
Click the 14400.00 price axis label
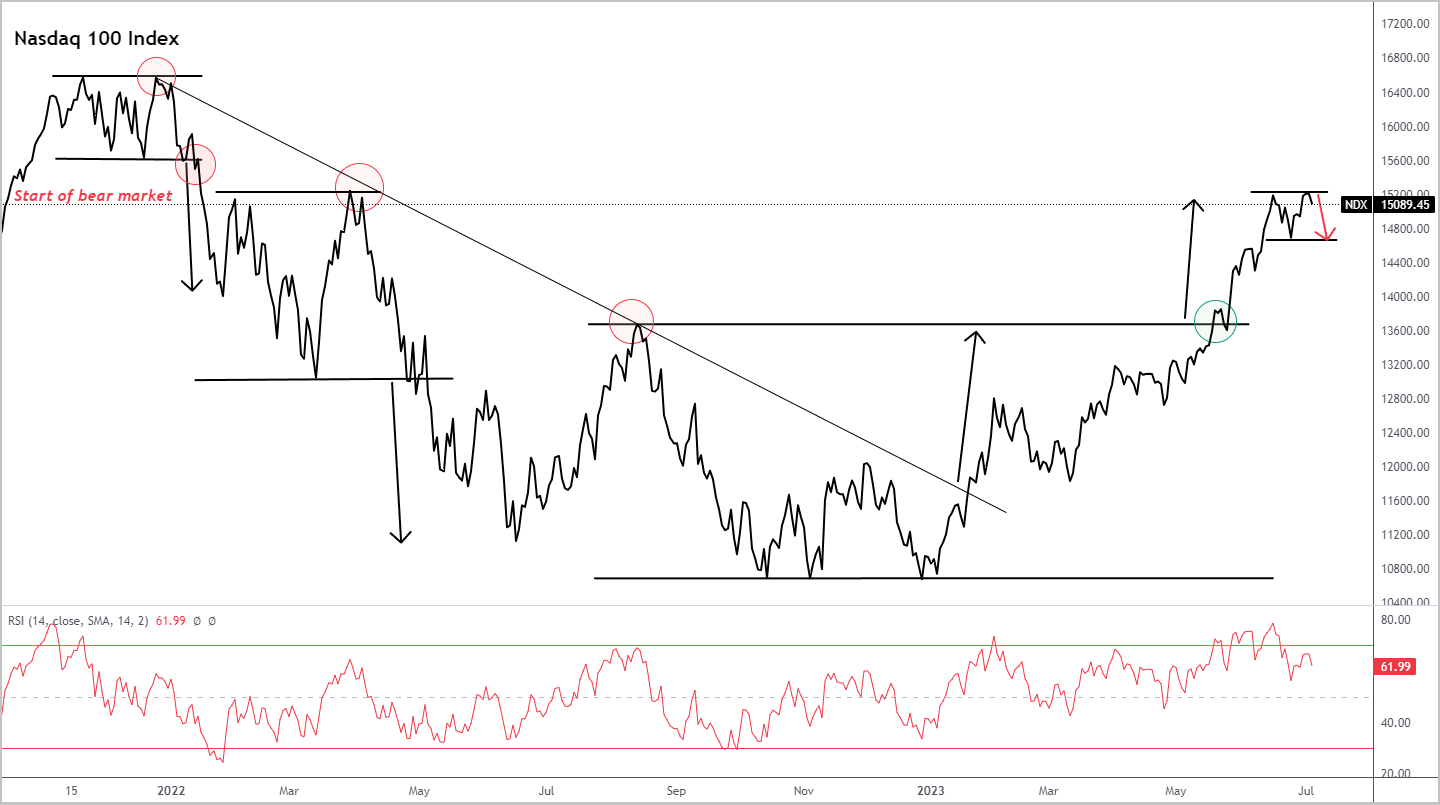(1404, 263)
